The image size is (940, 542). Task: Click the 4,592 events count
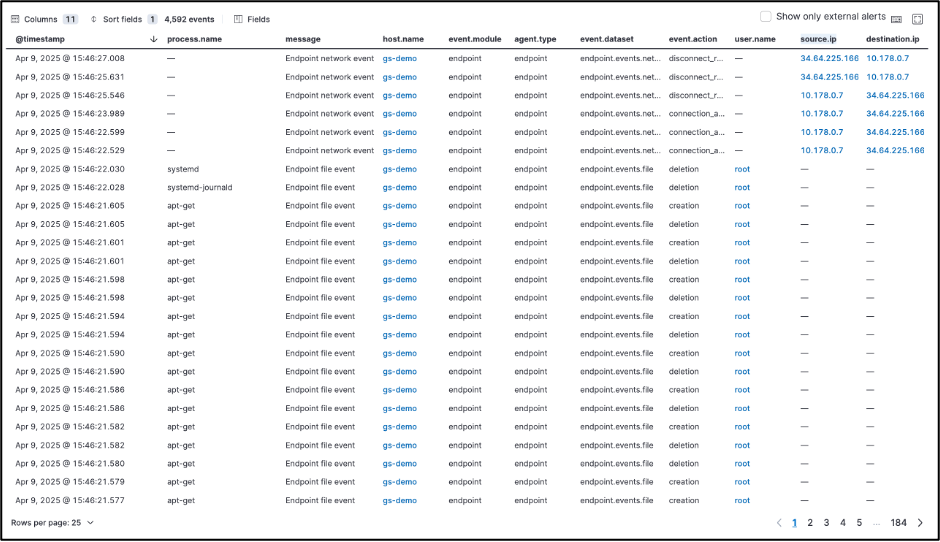(189, 19)
